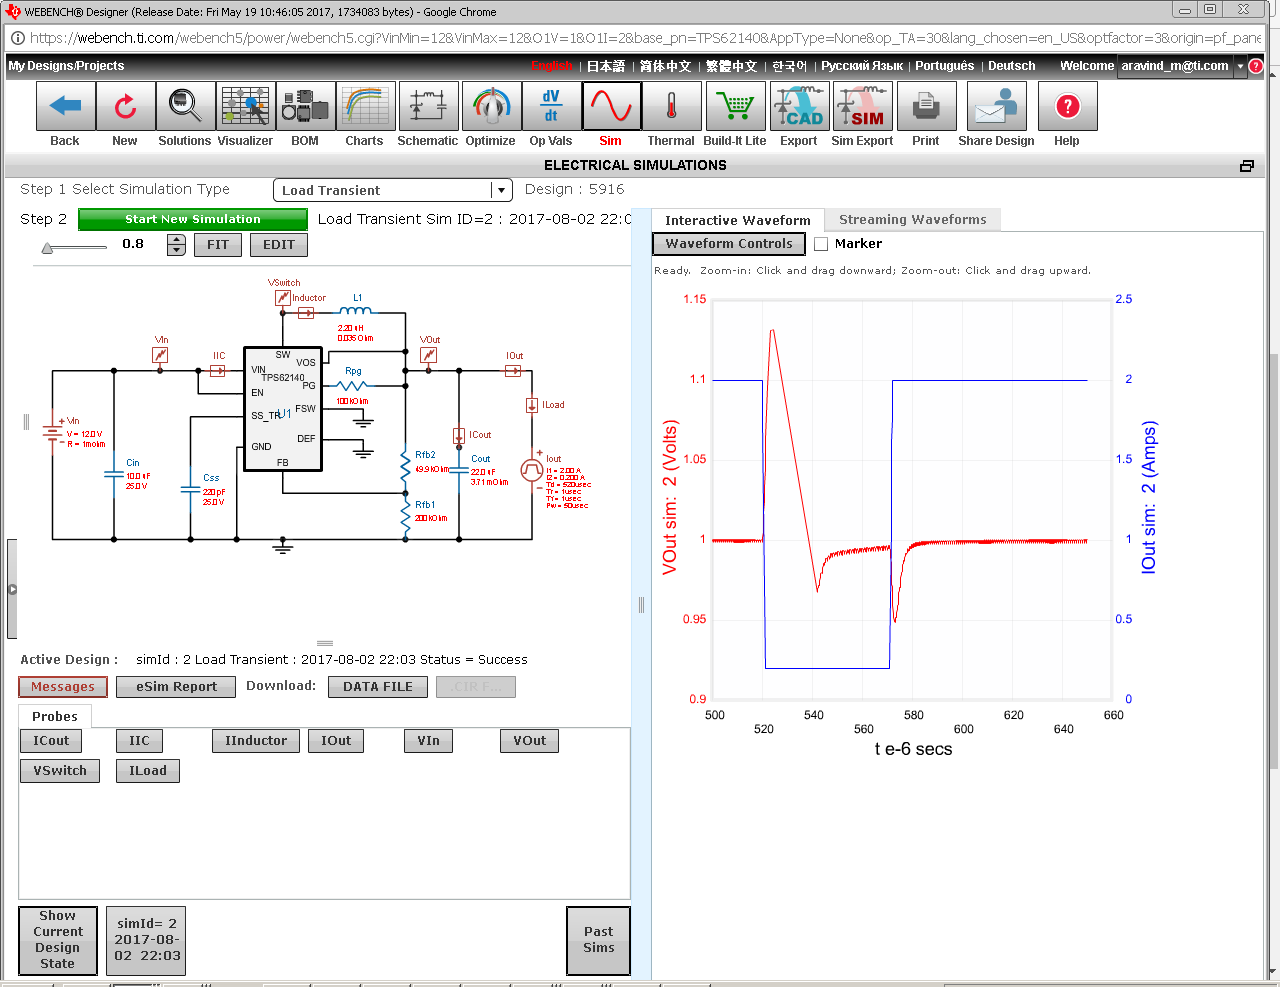Screen dimensions: 1280x987
Task: Click the vertical splitter between schematic and waveform
Action: [x=641, y=604]
